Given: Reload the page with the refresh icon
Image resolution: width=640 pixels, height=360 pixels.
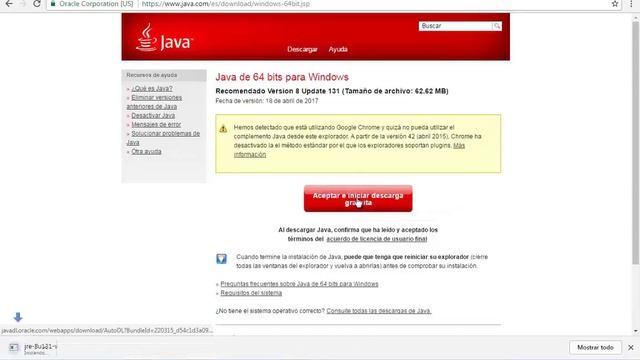Looking at the screenshot, I should pos(37,4).
